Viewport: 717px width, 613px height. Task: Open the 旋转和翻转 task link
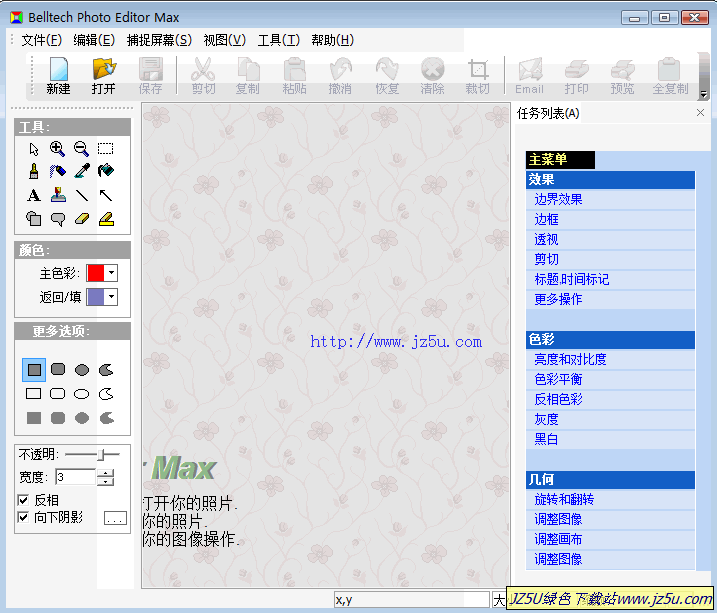pyautogui.click(x=564, y=499)
